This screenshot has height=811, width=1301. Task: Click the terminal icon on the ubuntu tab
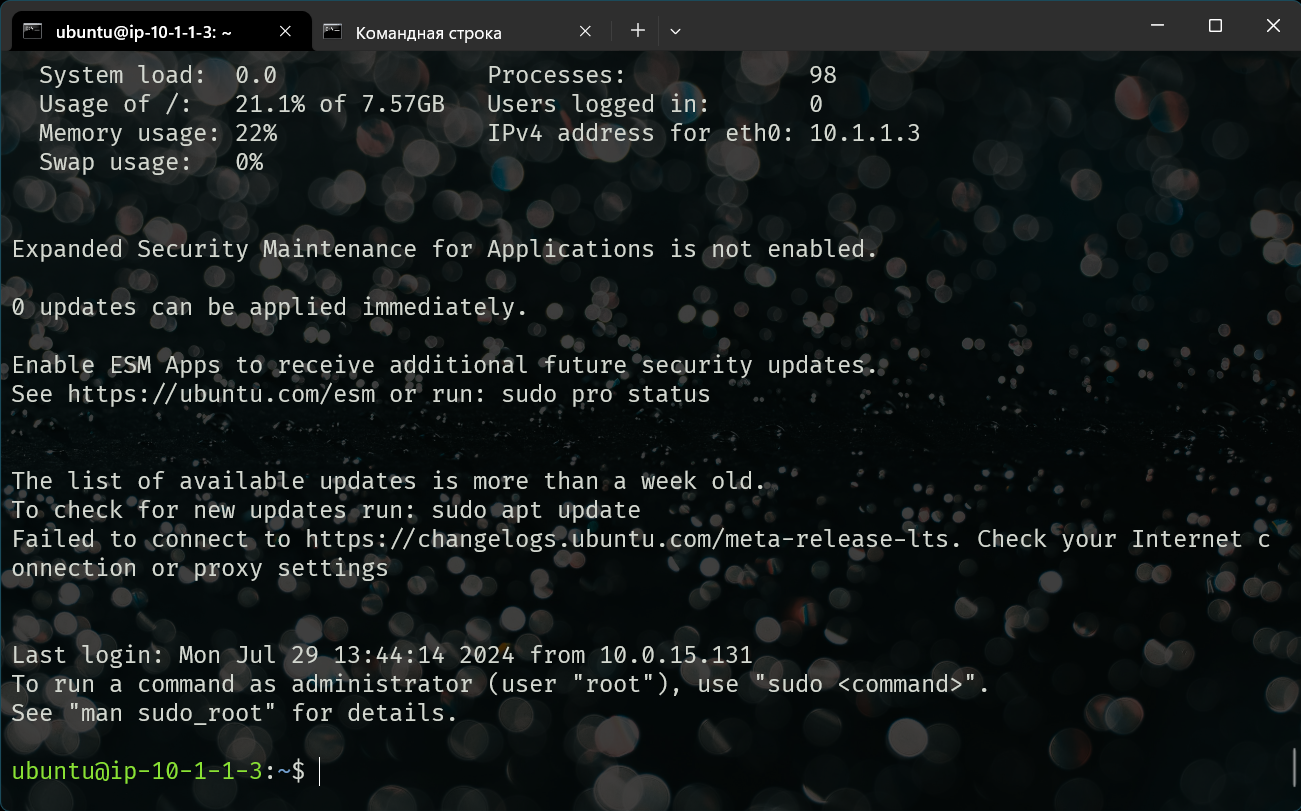coord(33,32)
